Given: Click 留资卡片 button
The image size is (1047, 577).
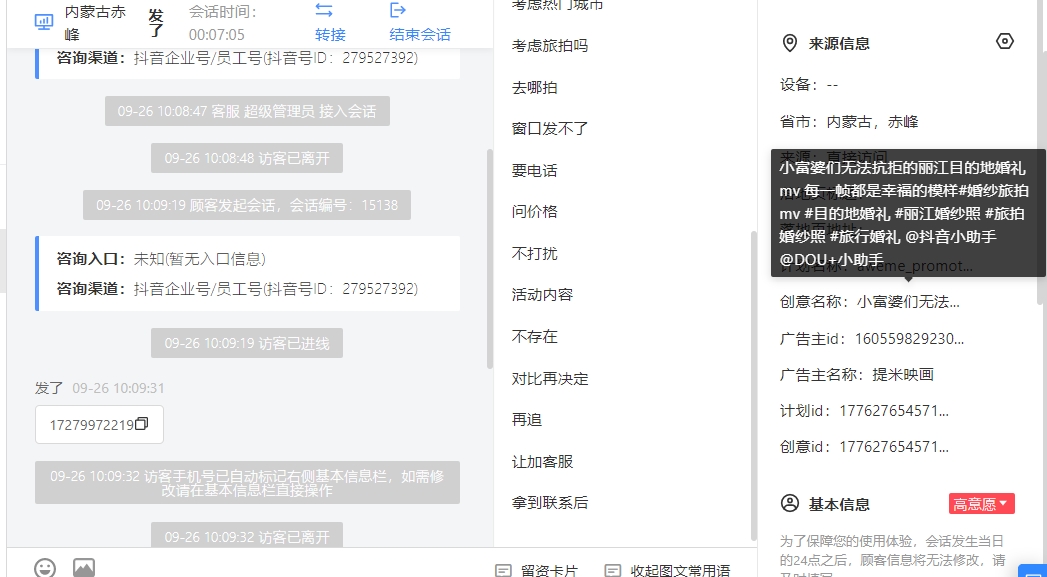Looking at the screenshot, I should tap(550, 571).
